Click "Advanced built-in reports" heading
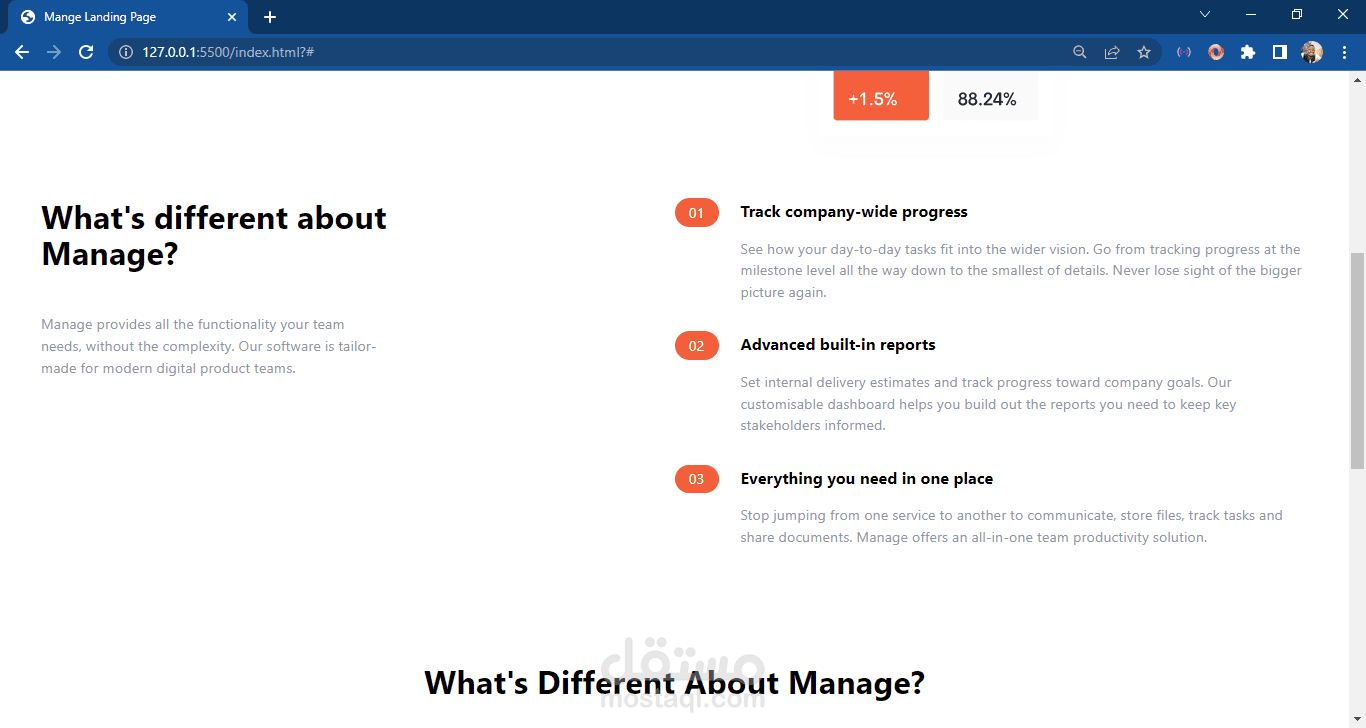Image resolution: width=1366 pixels, height=728 pixels. pos(838,345)
